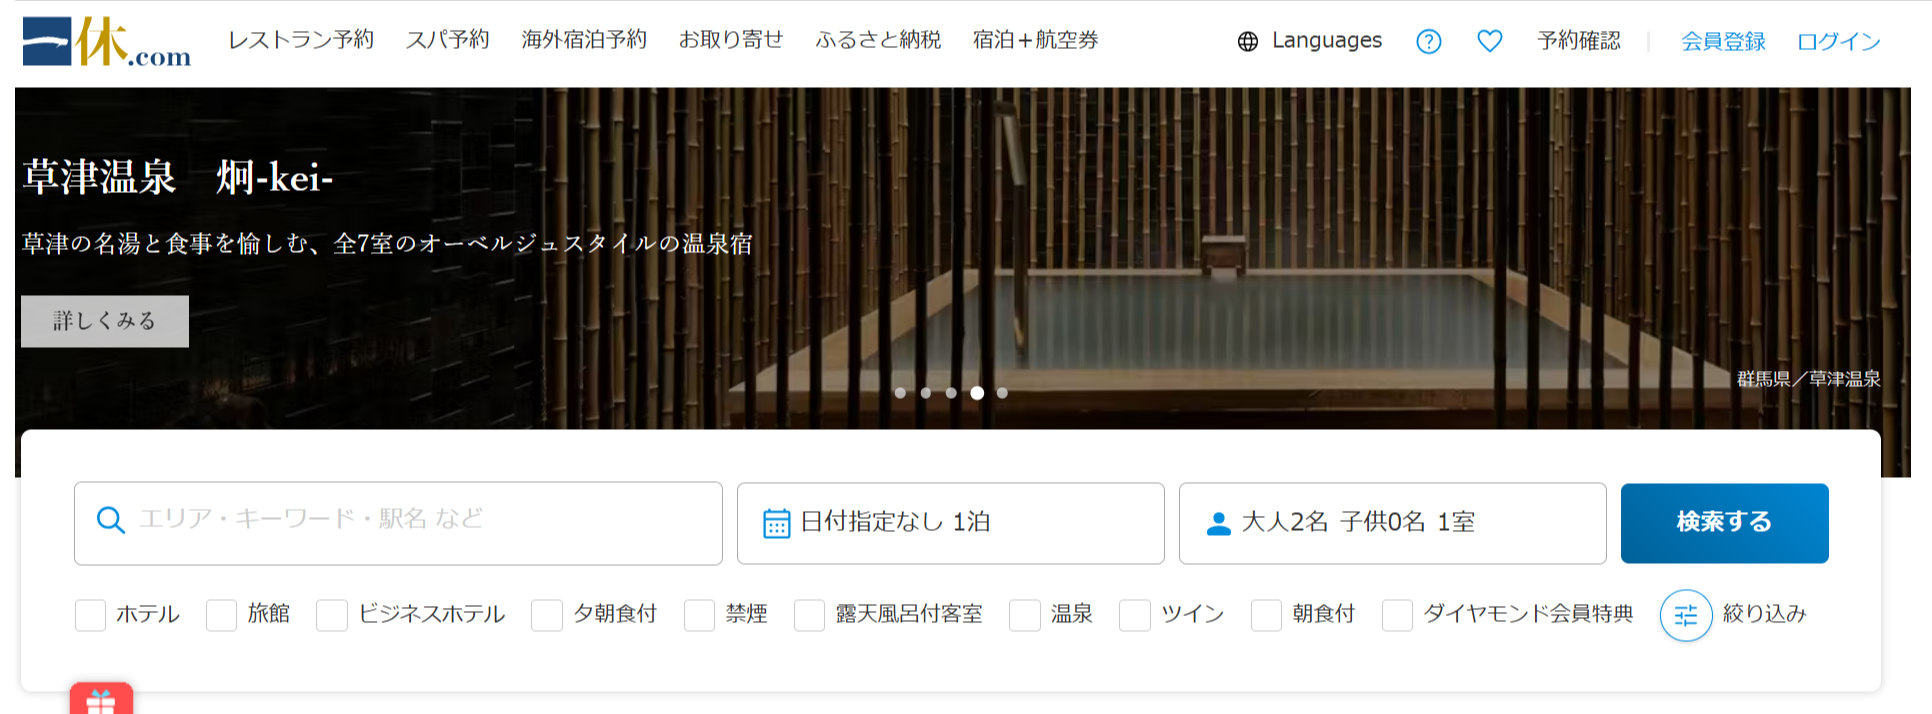Click the 群馬県／草津温泉 location caption
This screenshot has height=714, width=1932.
coord(1808,379)
